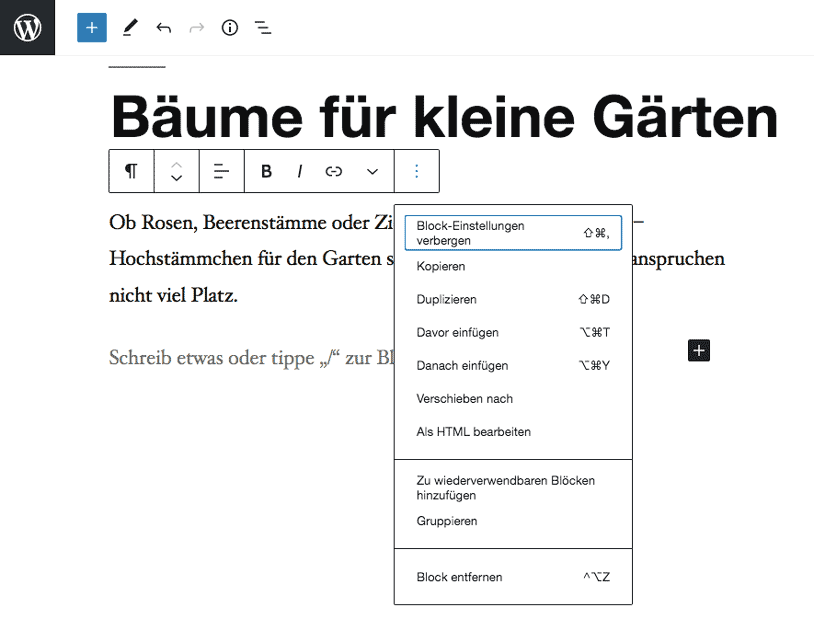Select Davor einfügen
This screenshot has height=619, width=814.
click(x=513, y=332)
